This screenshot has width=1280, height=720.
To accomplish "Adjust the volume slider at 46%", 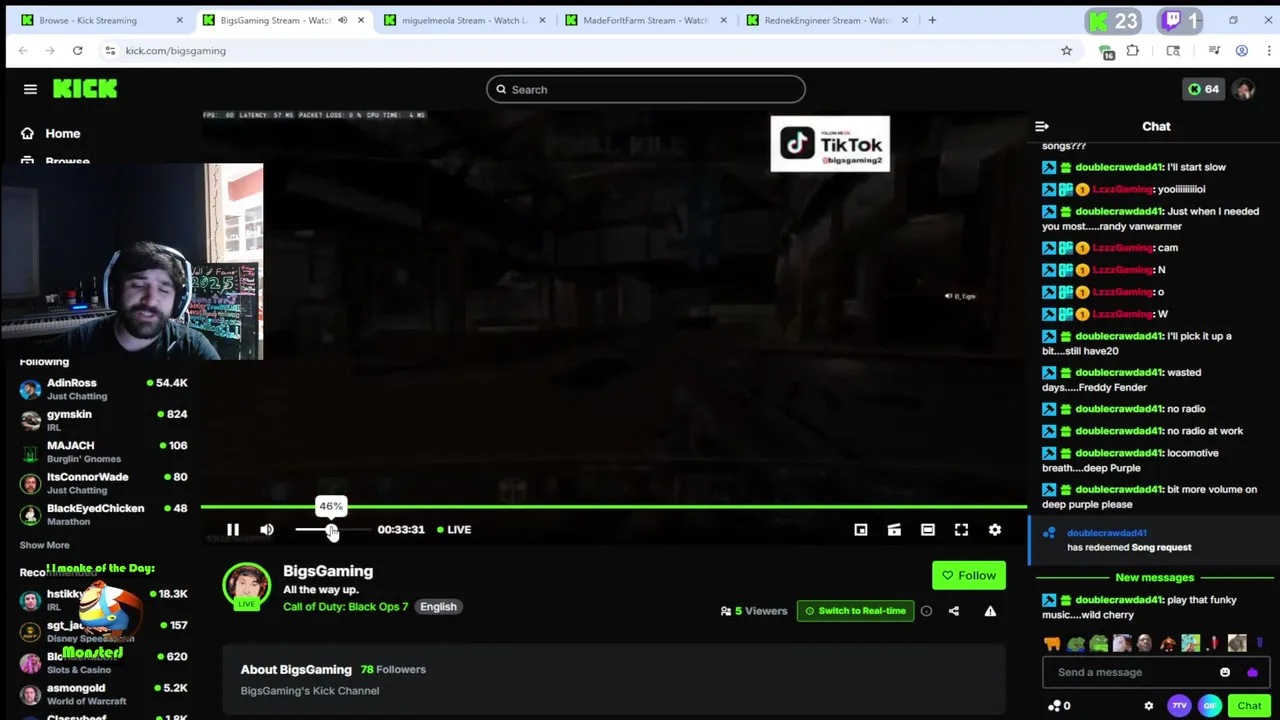I will (x=331, y=529).
